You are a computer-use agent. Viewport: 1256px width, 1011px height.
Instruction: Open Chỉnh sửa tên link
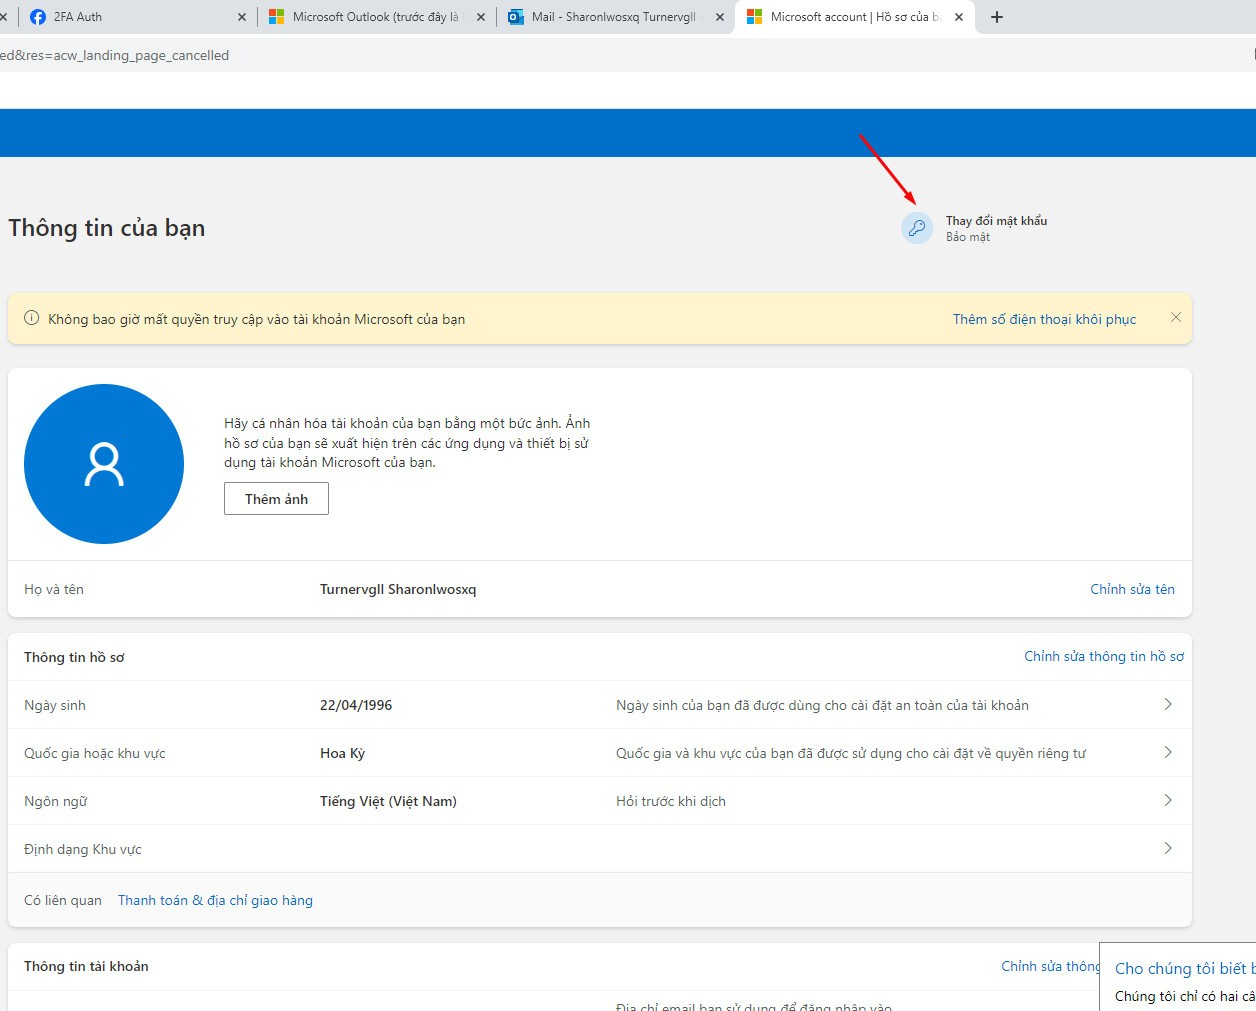1132,589
